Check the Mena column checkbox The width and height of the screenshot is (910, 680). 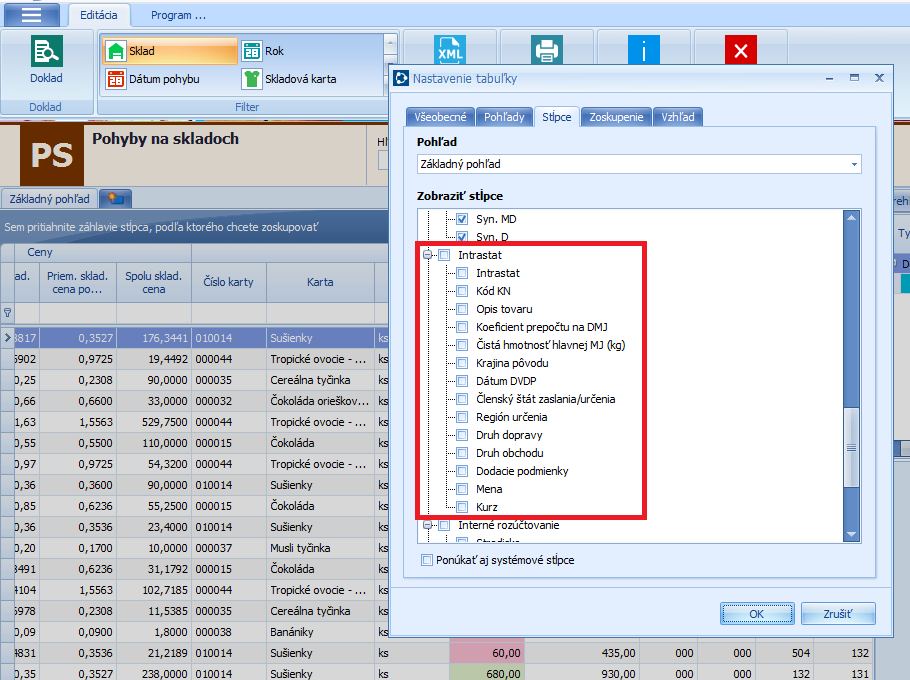(463, 489)
